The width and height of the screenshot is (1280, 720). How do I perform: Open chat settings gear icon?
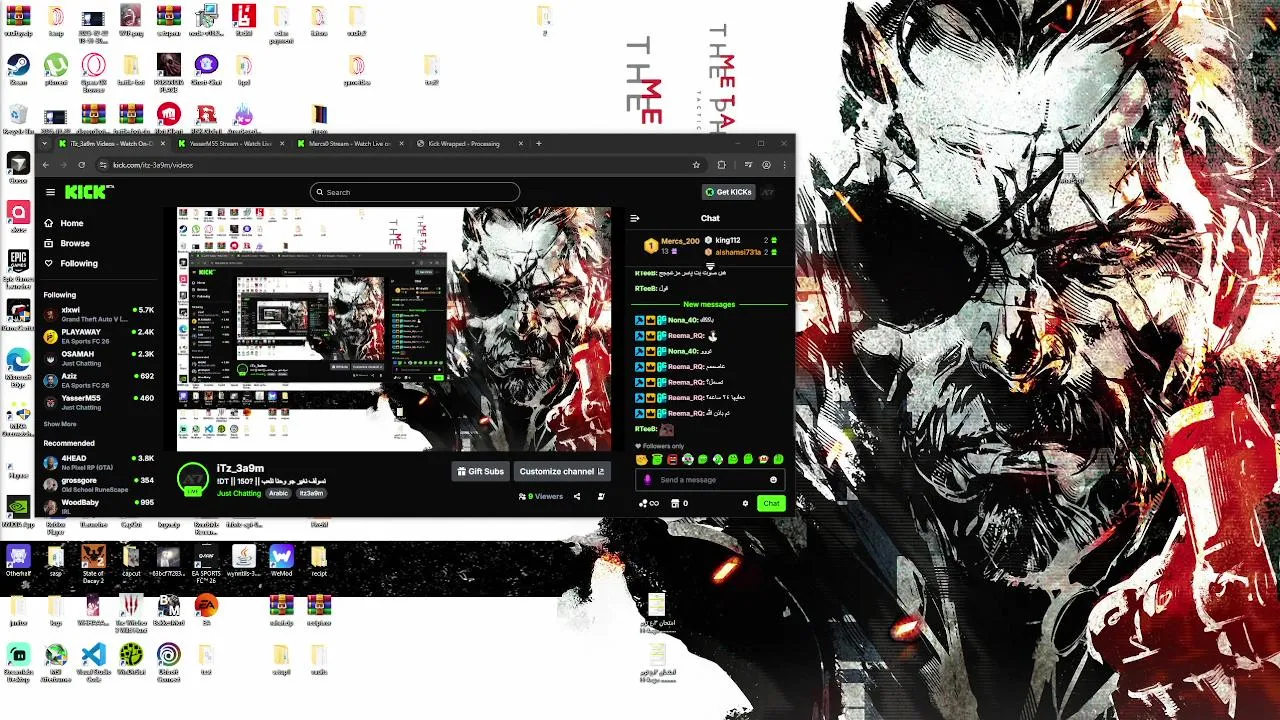point(745,503)
